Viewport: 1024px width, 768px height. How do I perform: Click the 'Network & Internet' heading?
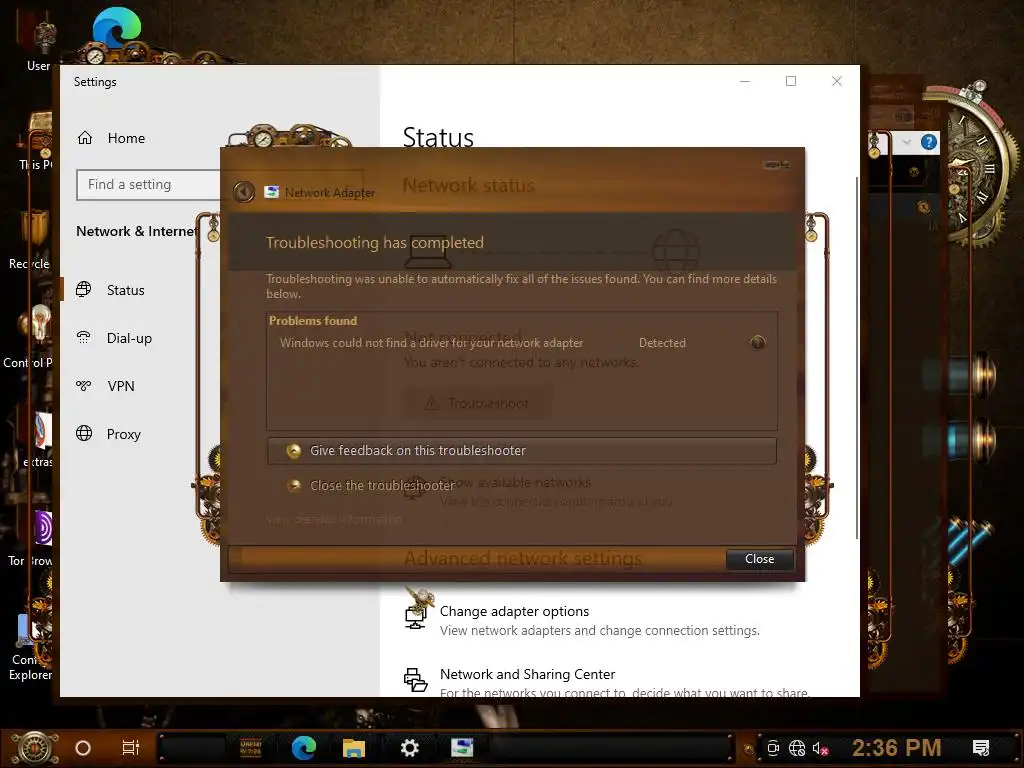pyautogui.click(x=136, y=231)
